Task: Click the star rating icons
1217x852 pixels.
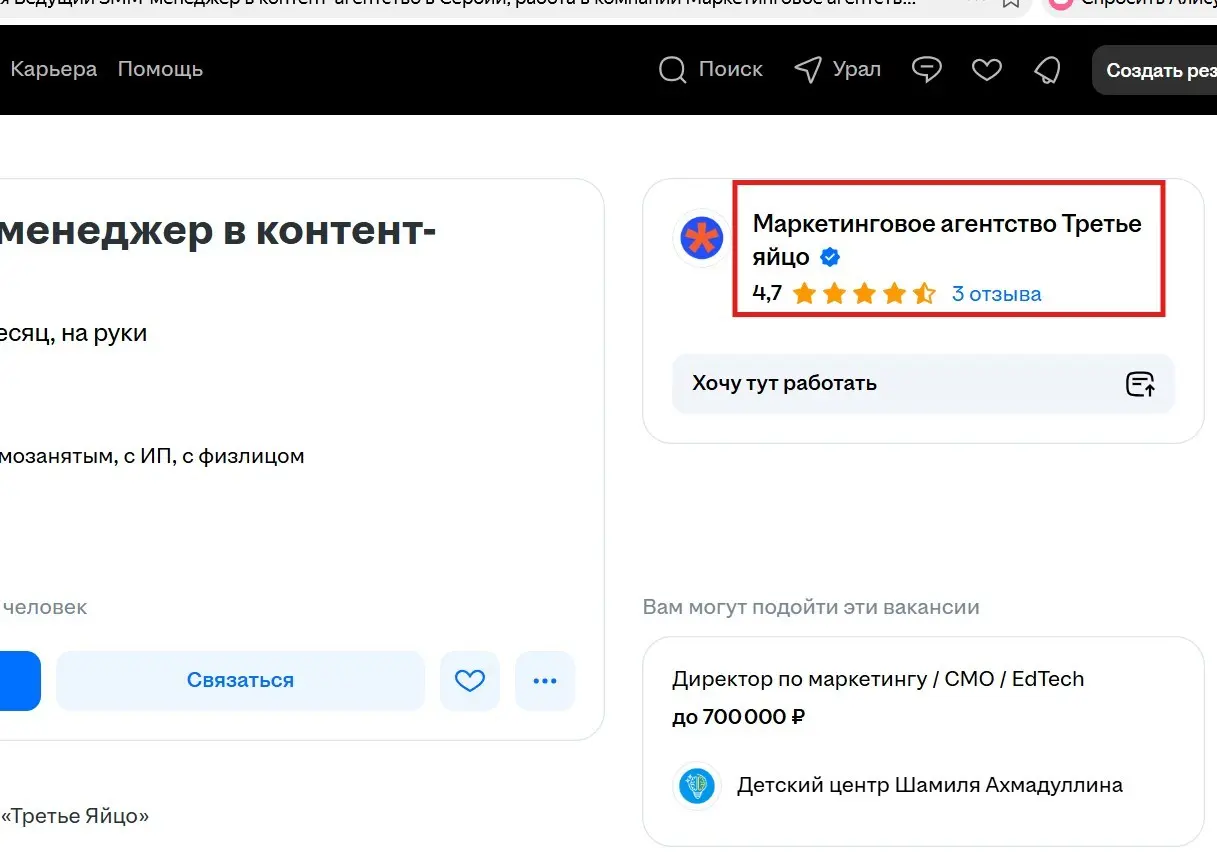Action: 864,294
